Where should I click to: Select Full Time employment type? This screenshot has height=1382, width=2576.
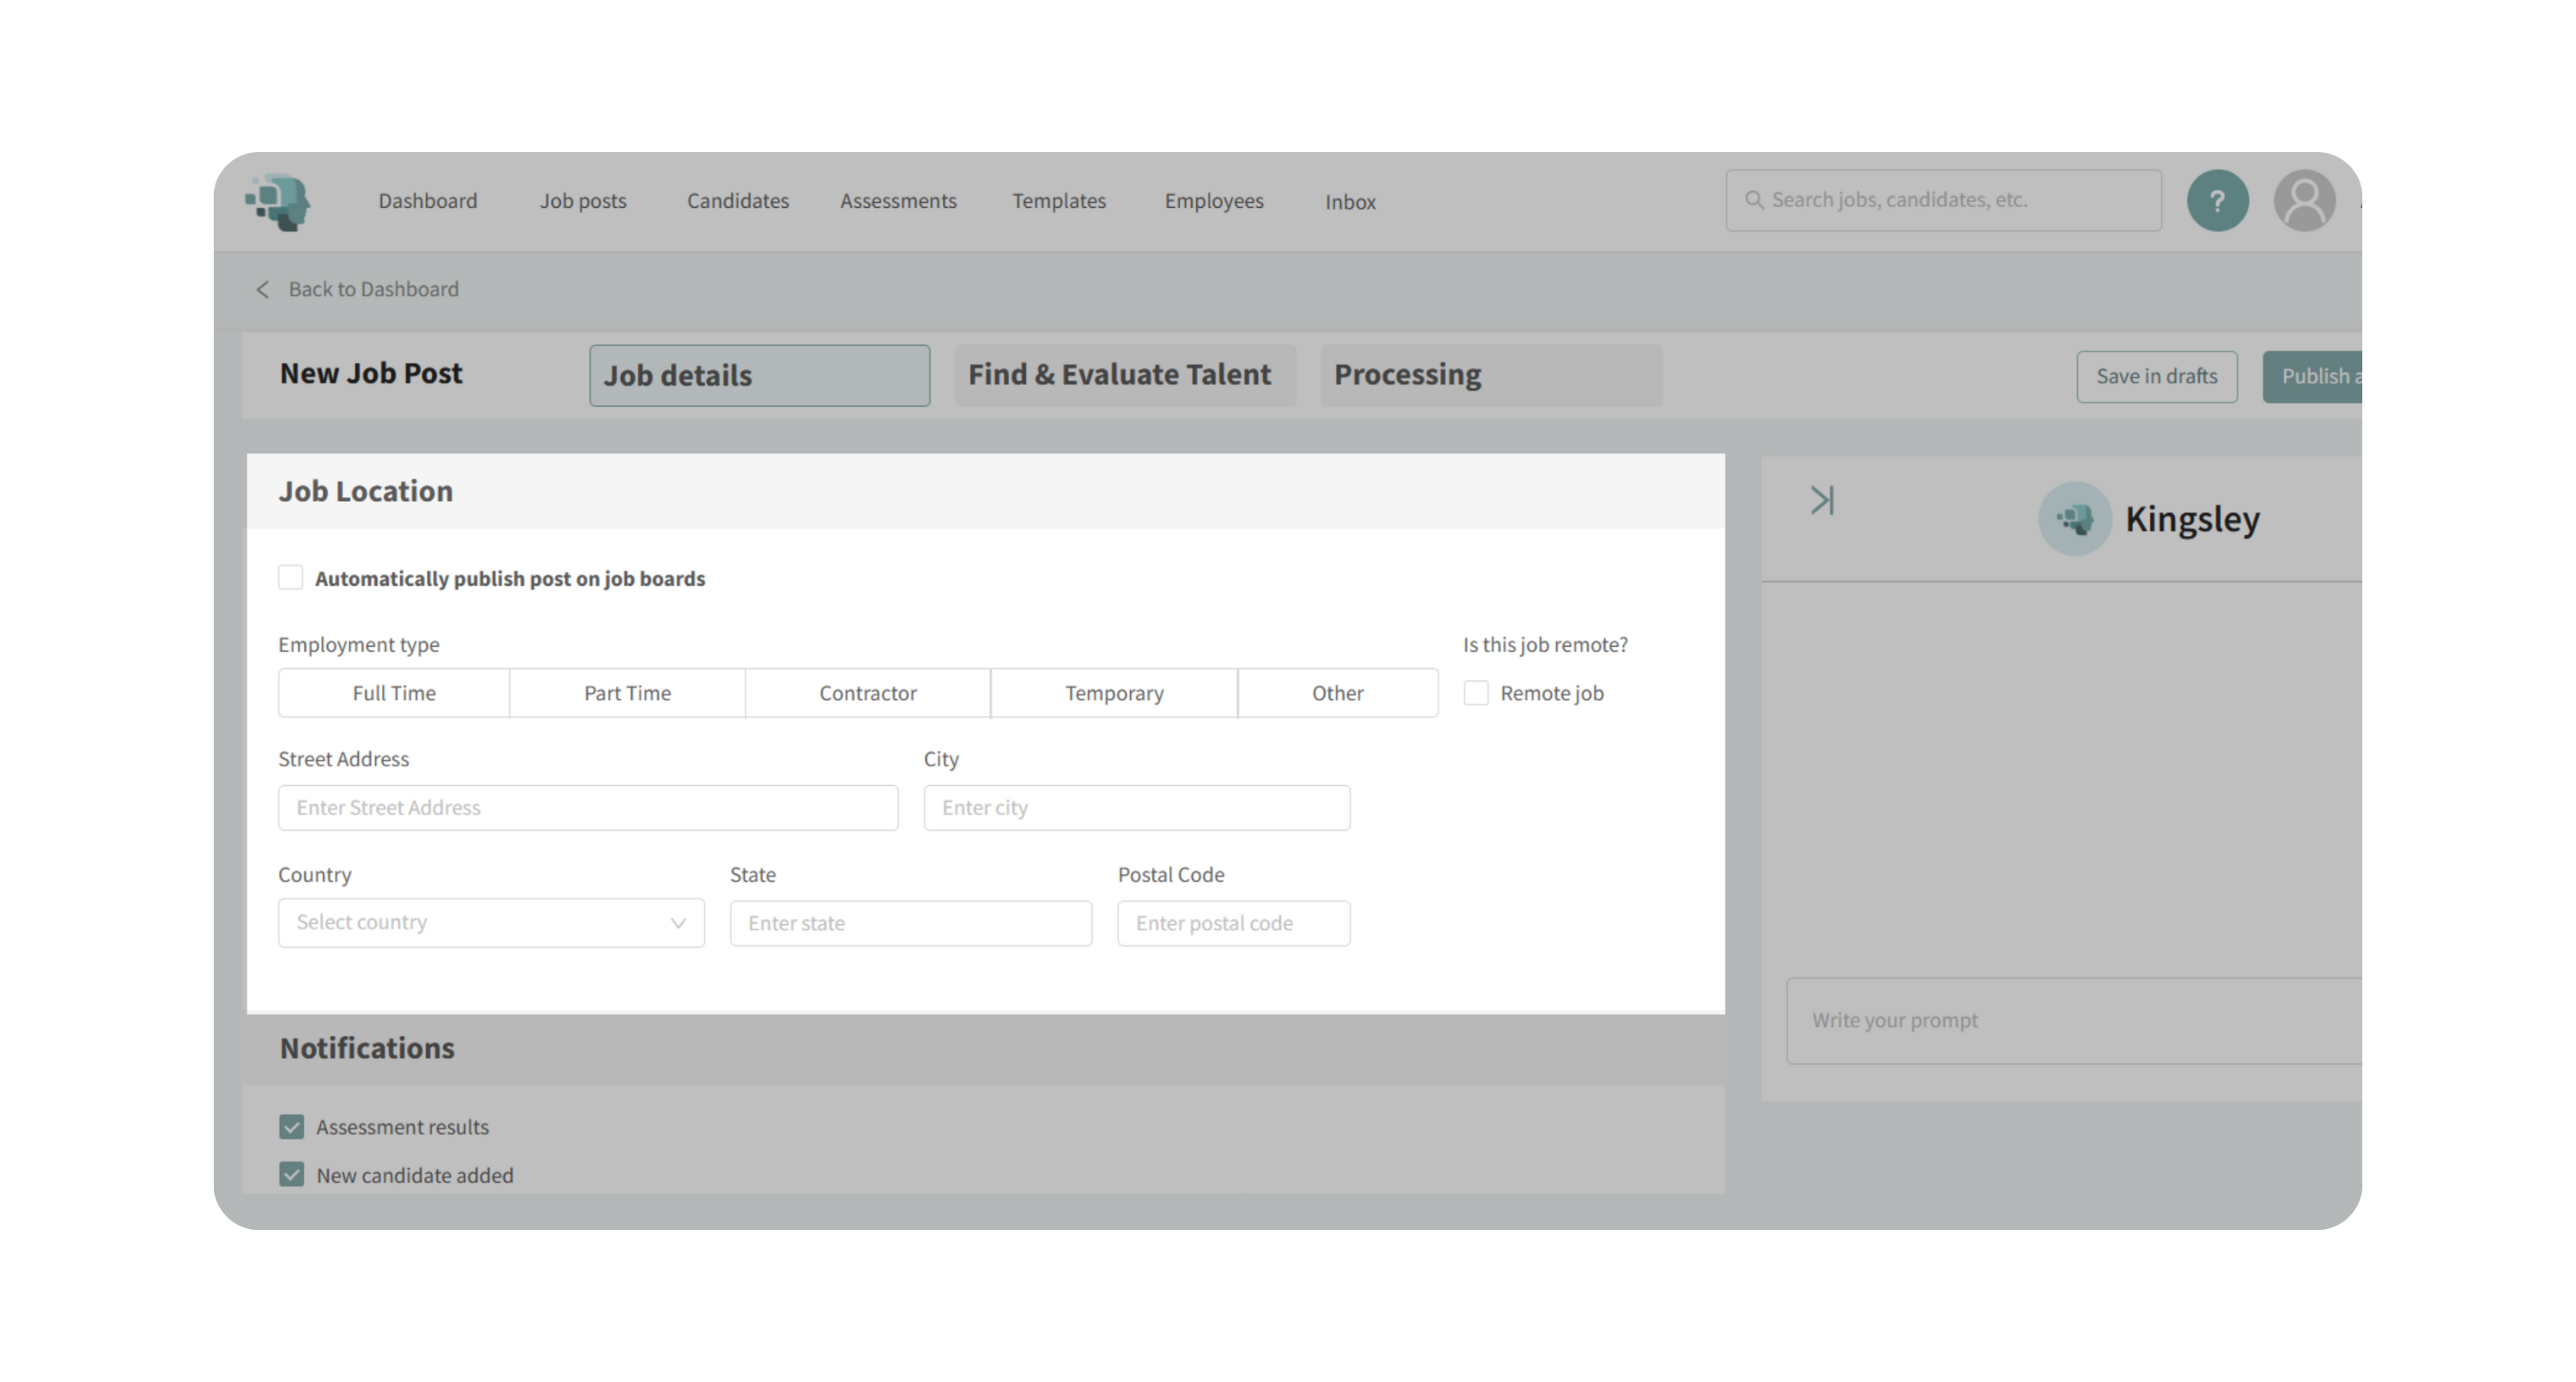tap(394, 693)
